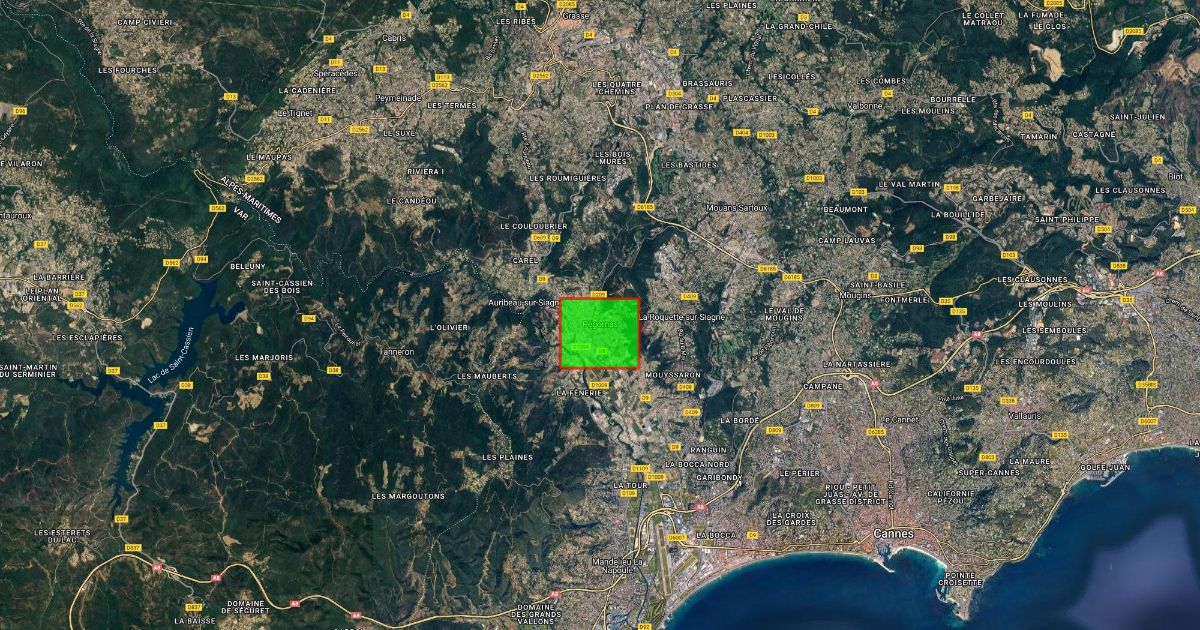Select the ALPES-MARITIMES border label
This screenshot has width=1200, height=630.
252,198
